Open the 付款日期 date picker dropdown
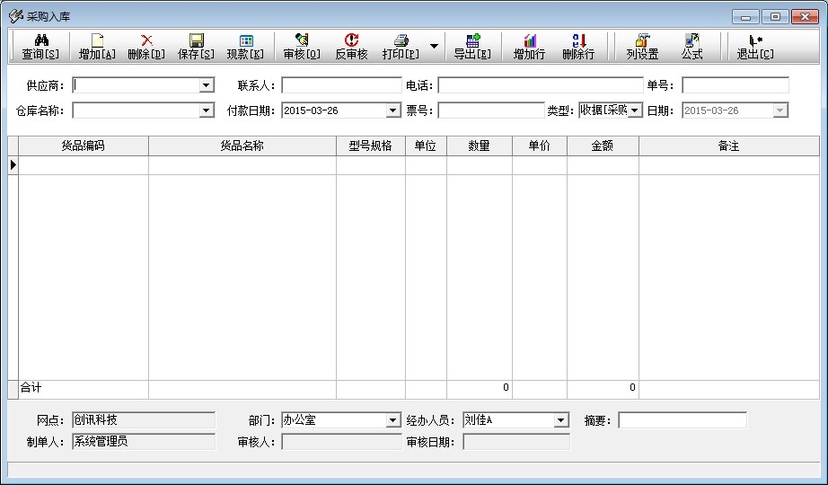Viewport: 828px width, 485px height. pyautogui.click(x=392, y=110)
